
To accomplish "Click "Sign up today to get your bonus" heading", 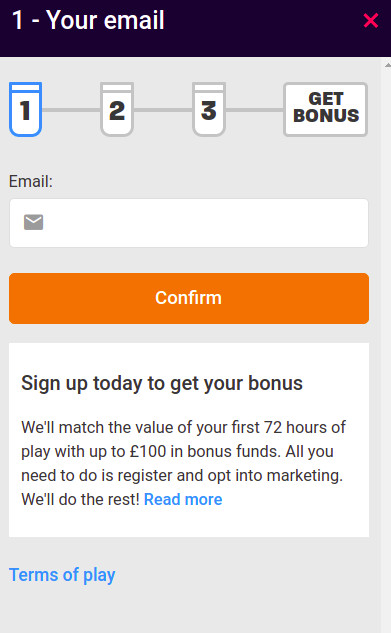I will point(162,383).
